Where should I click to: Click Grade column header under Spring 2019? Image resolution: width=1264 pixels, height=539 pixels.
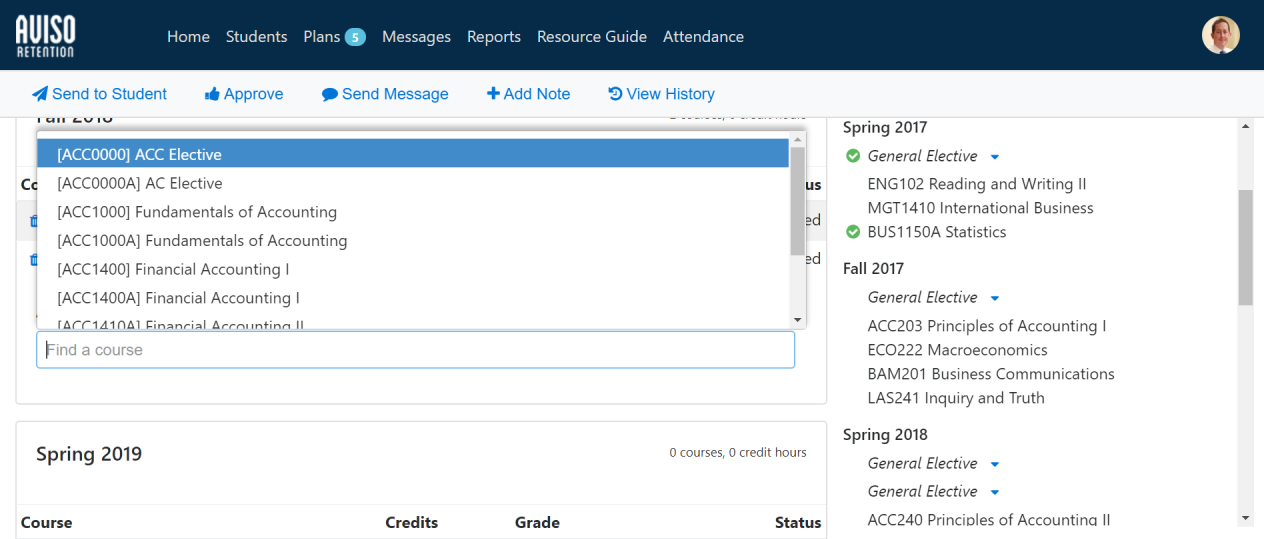point(537,522)
